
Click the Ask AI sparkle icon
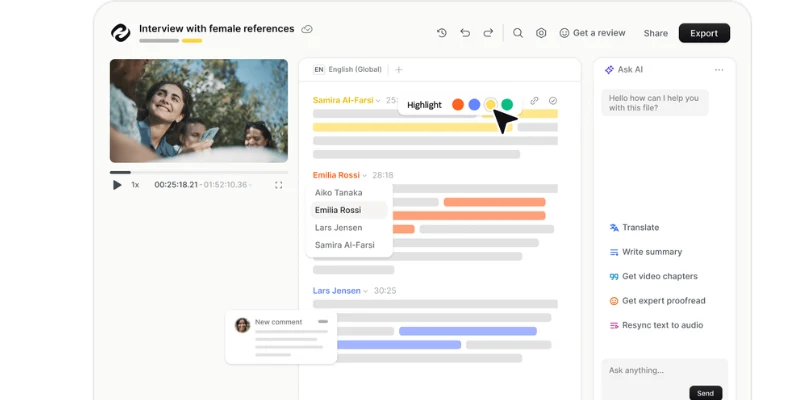click(609, 70)
